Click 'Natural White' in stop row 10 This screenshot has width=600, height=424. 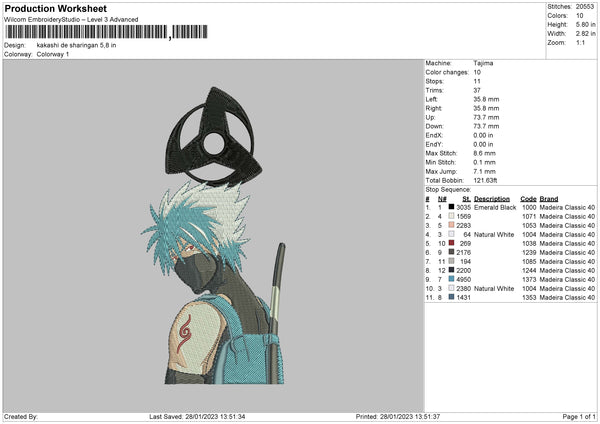coord(494,289)
